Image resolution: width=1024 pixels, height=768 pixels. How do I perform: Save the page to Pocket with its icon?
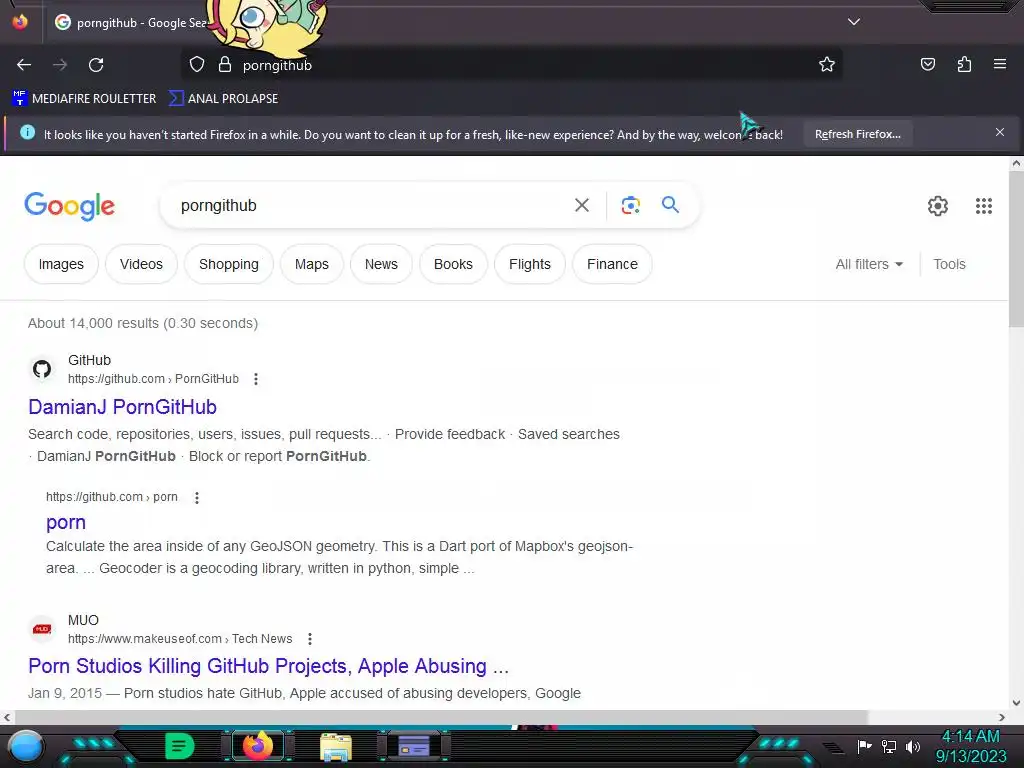(927, 64)
